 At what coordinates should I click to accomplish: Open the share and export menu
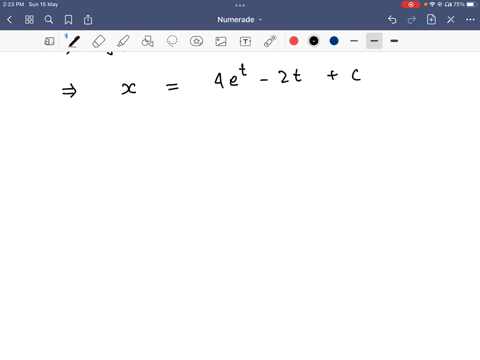pos(88,20)
